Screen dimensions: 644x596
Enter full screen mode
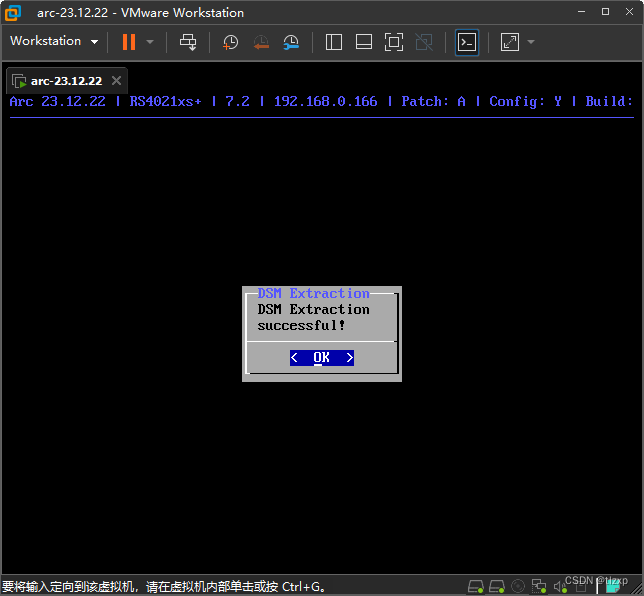pyautogui.click(x=393, y=42)
